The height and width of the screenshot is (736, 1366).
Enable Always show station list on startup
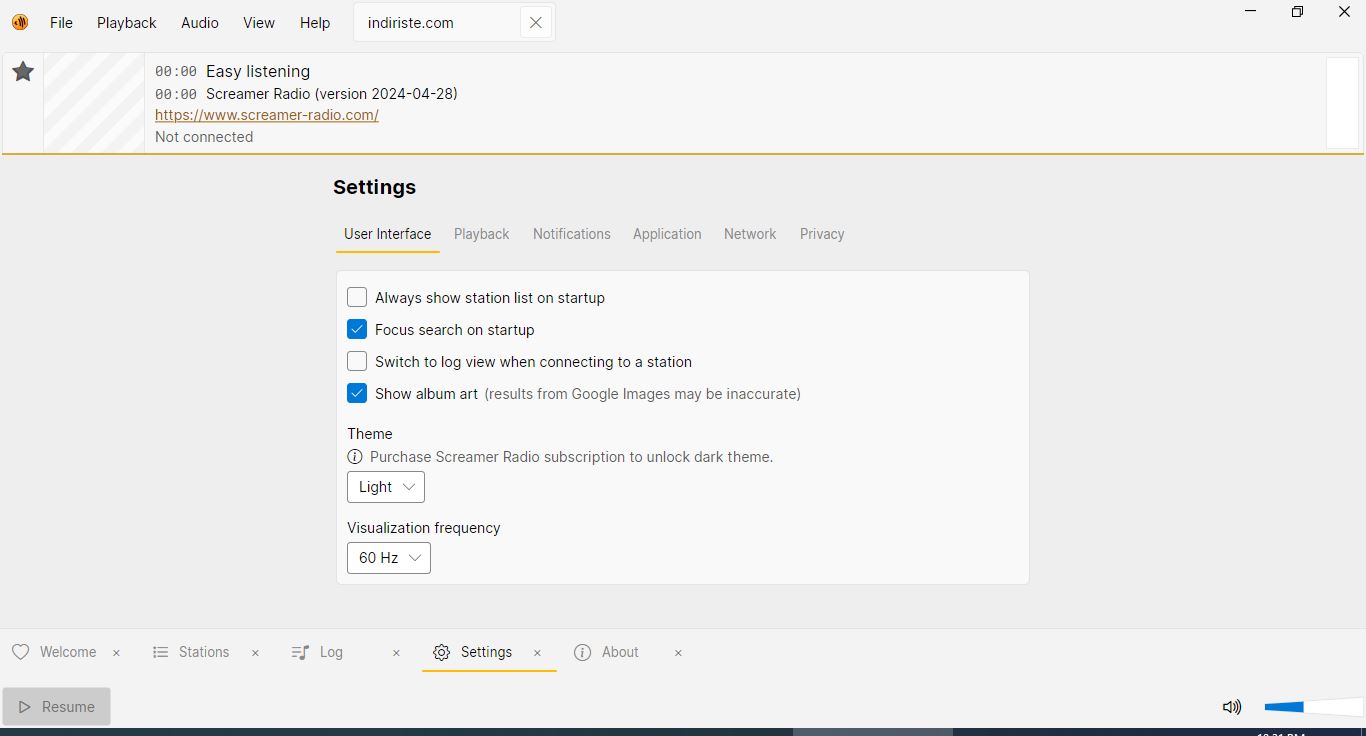tap(357, 297)
